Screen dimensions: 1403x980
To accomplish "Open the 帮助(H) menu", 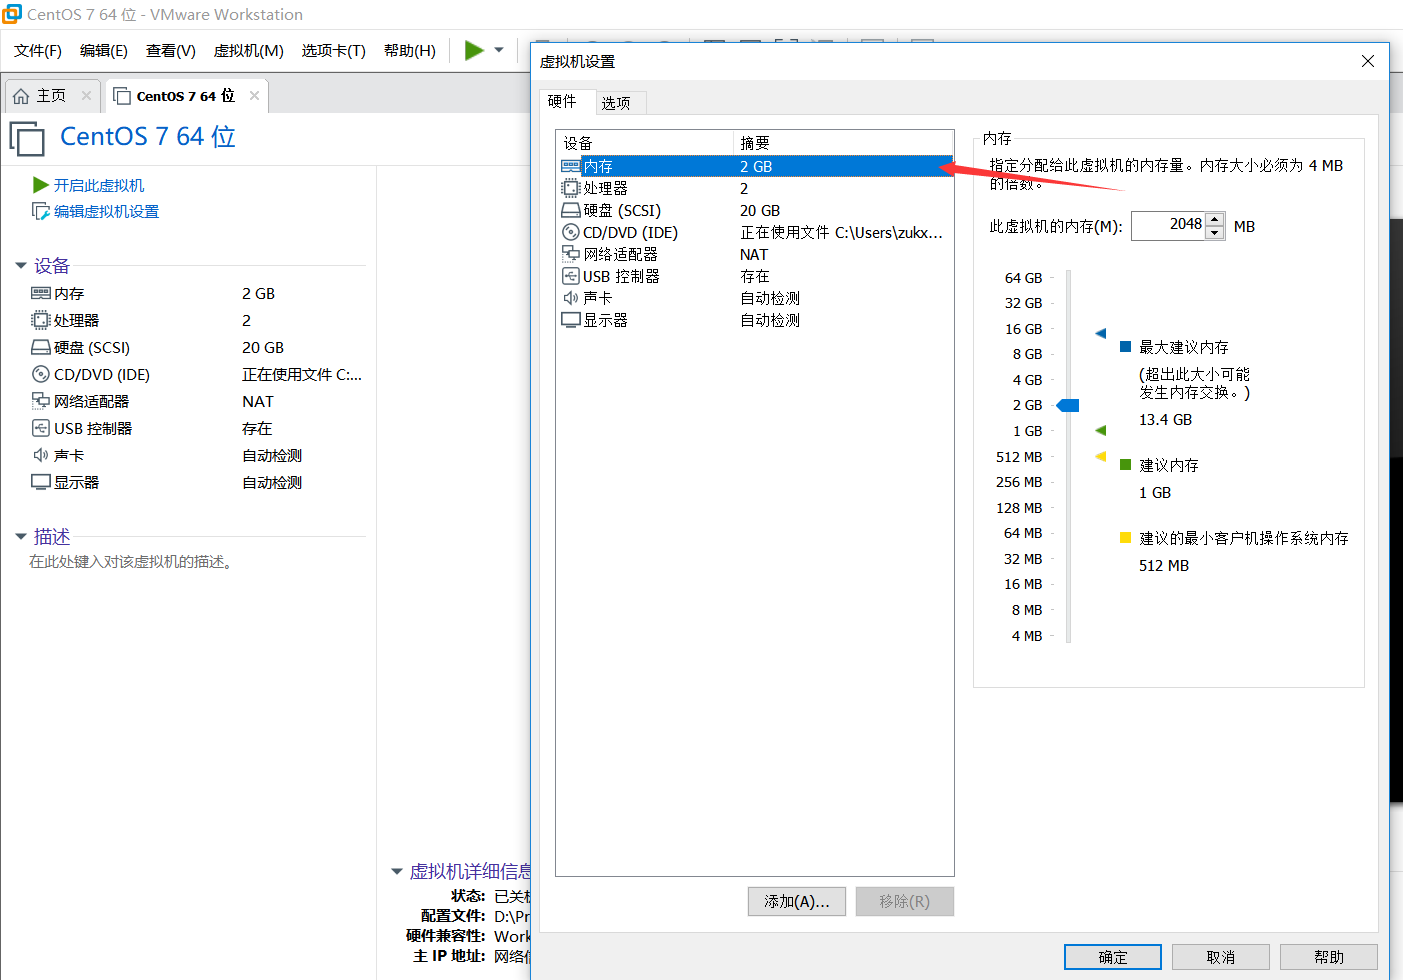I will [x=410, y=51].
